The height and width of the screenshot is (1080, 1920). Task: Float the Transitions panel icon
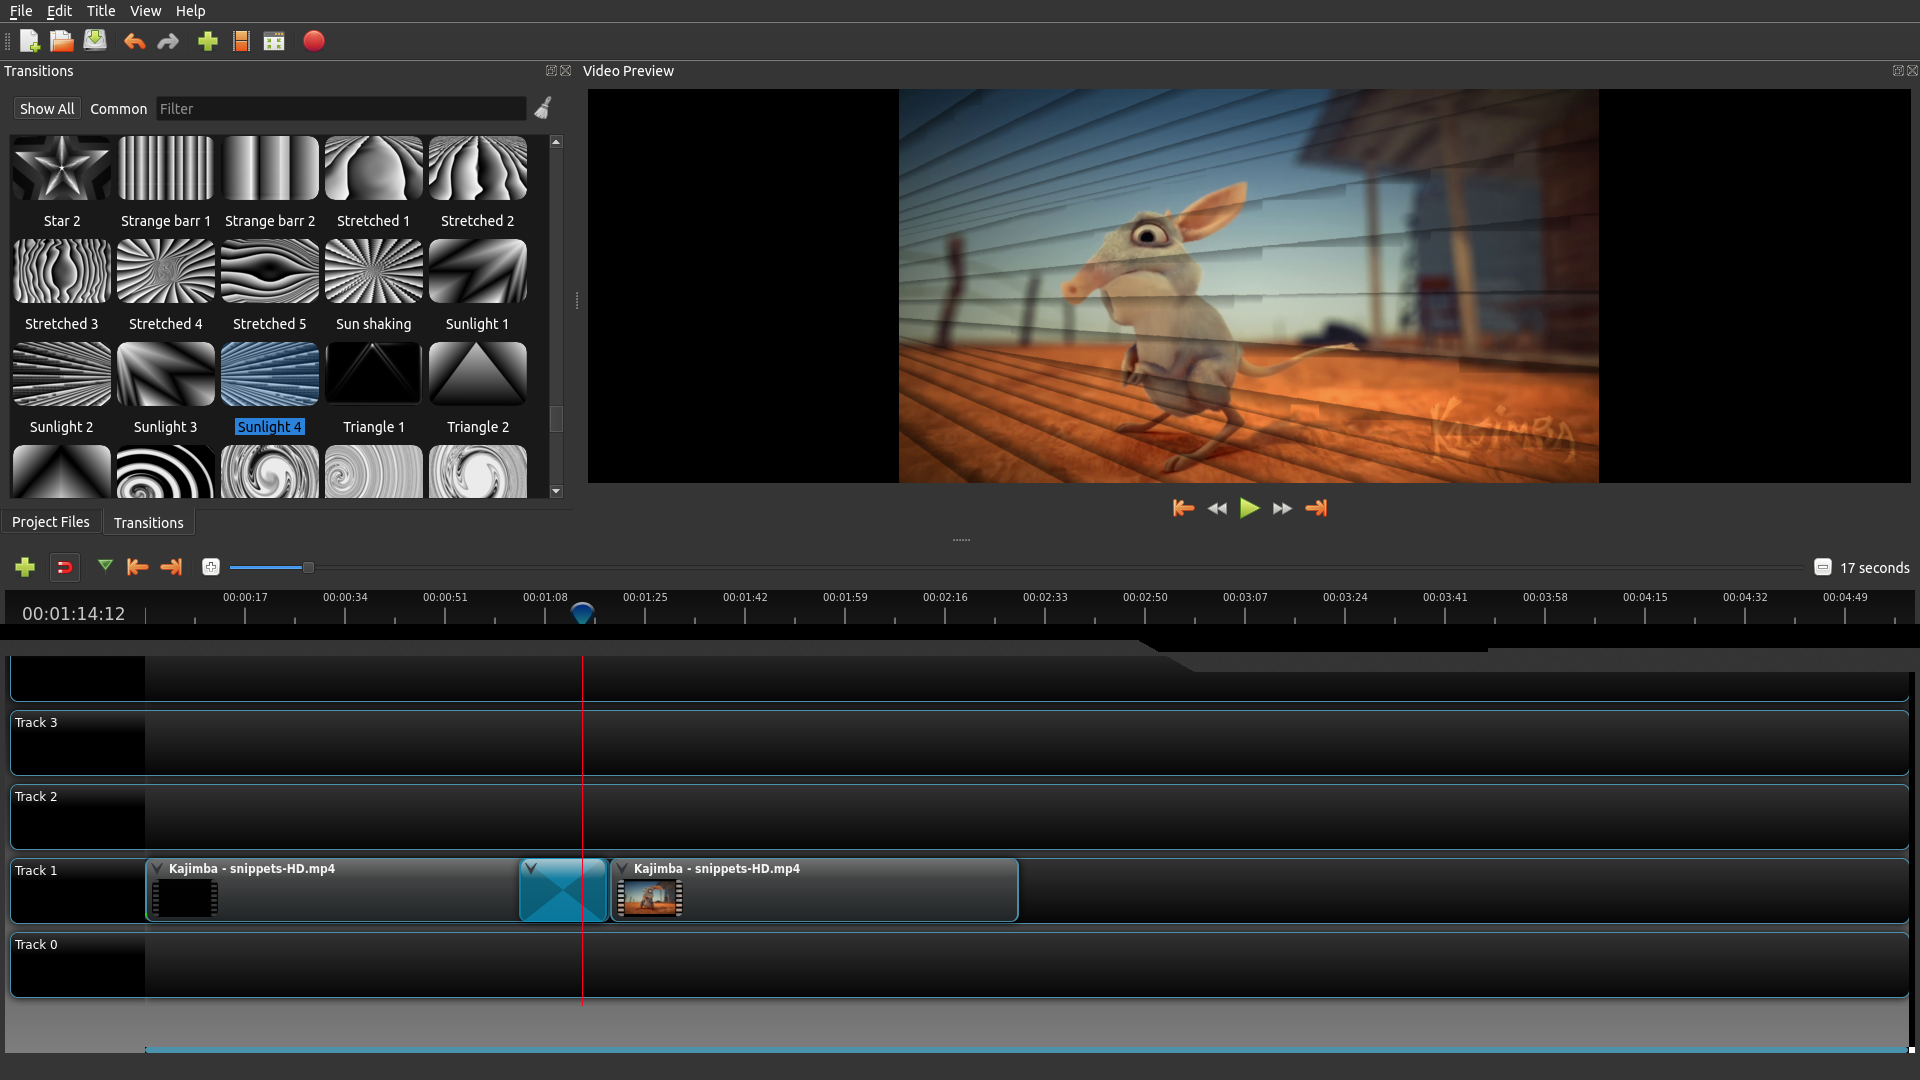click(x=550, y=71)
